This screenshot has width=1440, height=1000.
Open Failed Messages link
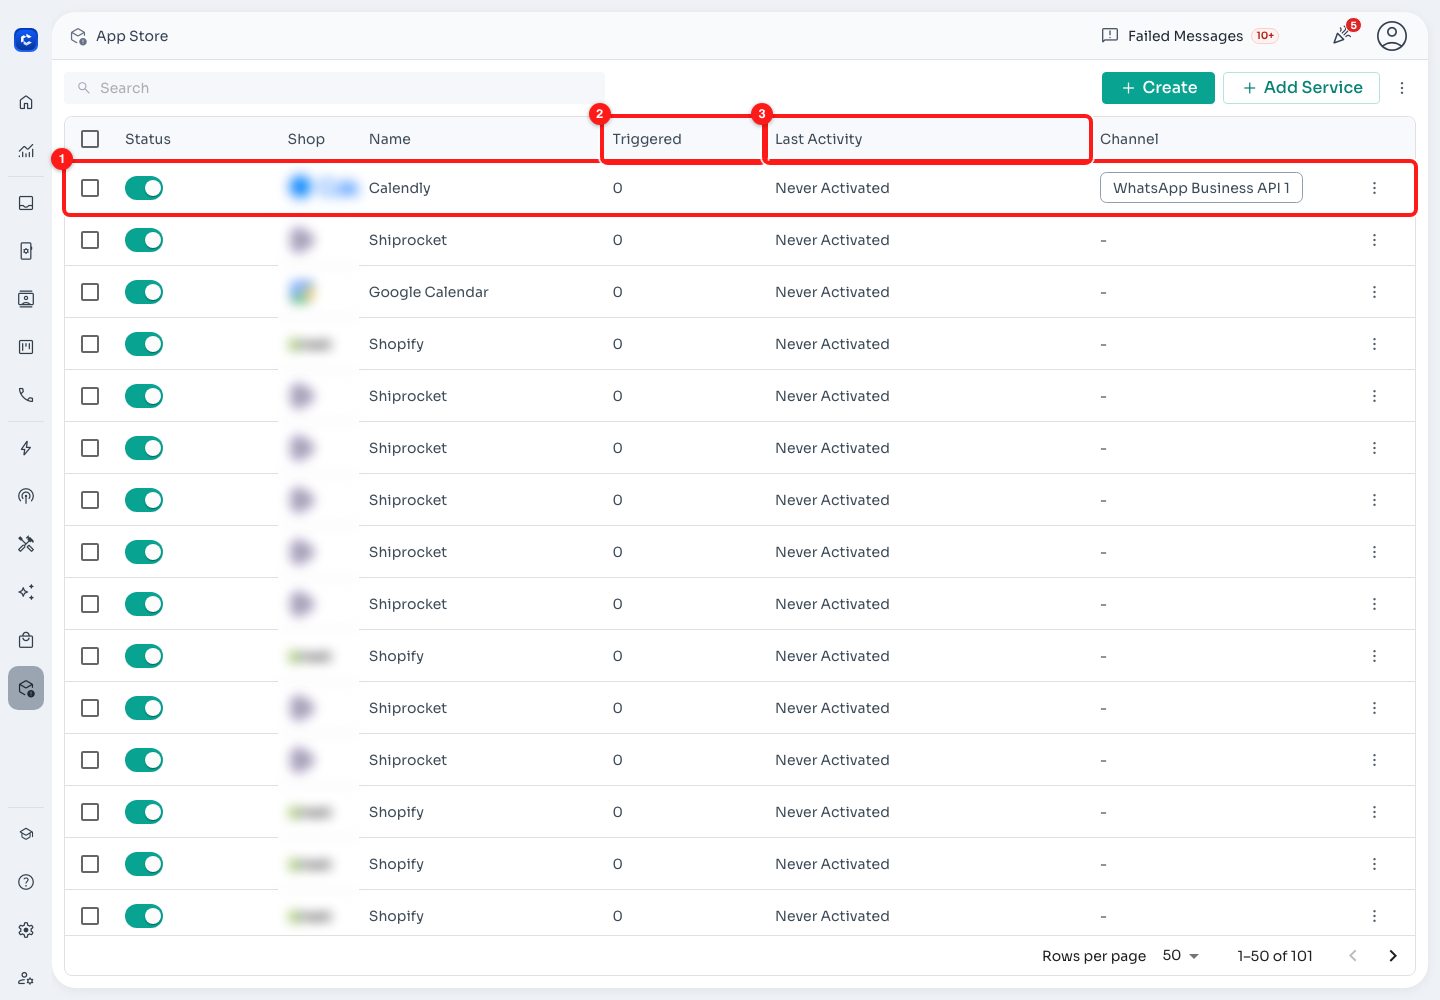(x=1189, y=36)
